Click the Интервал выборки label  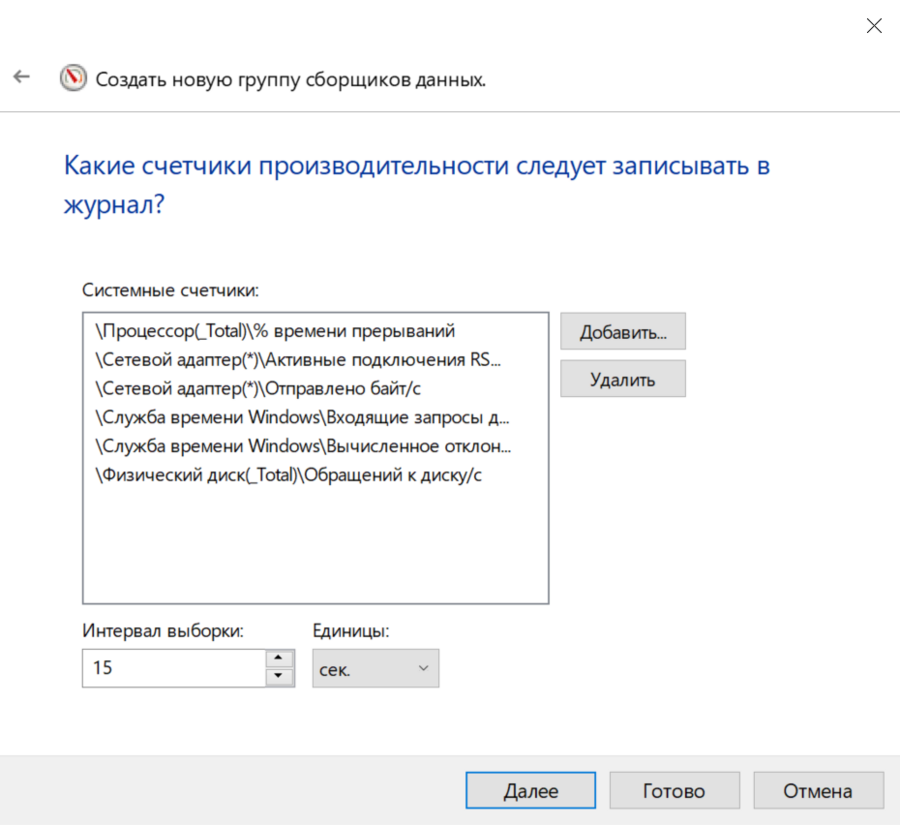163,631
